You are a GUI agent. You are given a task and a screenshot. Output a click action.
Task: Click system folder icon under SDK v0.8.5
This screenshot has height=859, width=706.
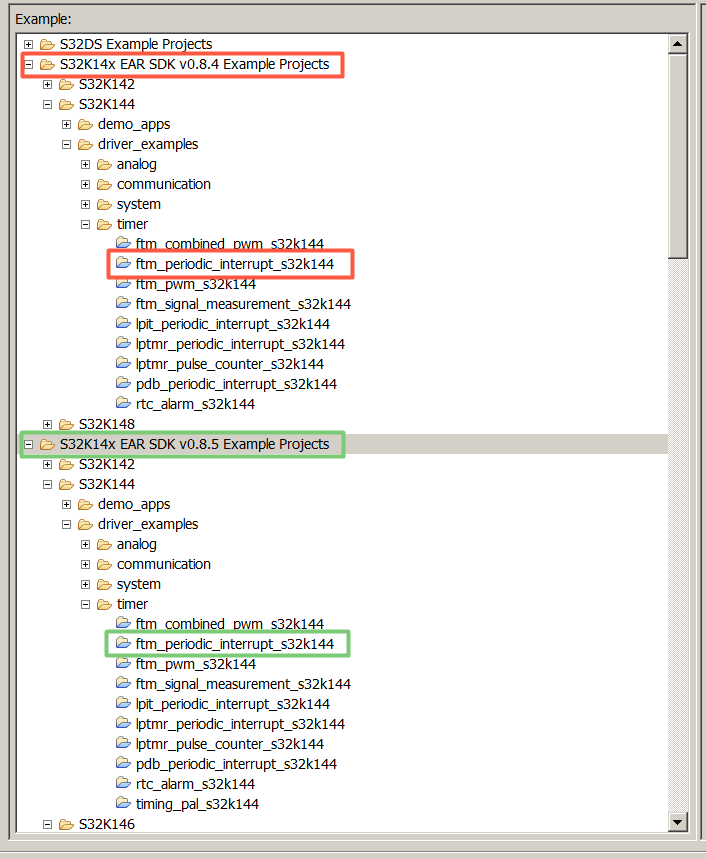[x=104, y=584]
